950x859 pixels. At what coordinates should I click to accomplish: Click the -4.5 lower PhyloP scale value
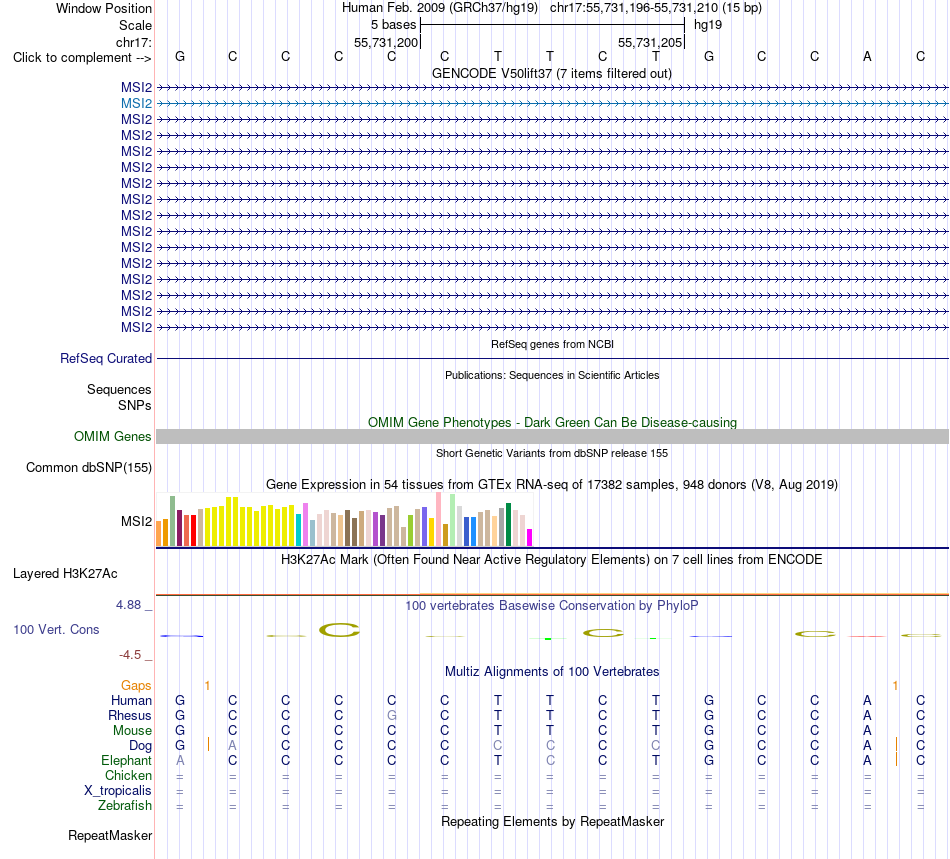pyautogui.click(x=130, y=655)
